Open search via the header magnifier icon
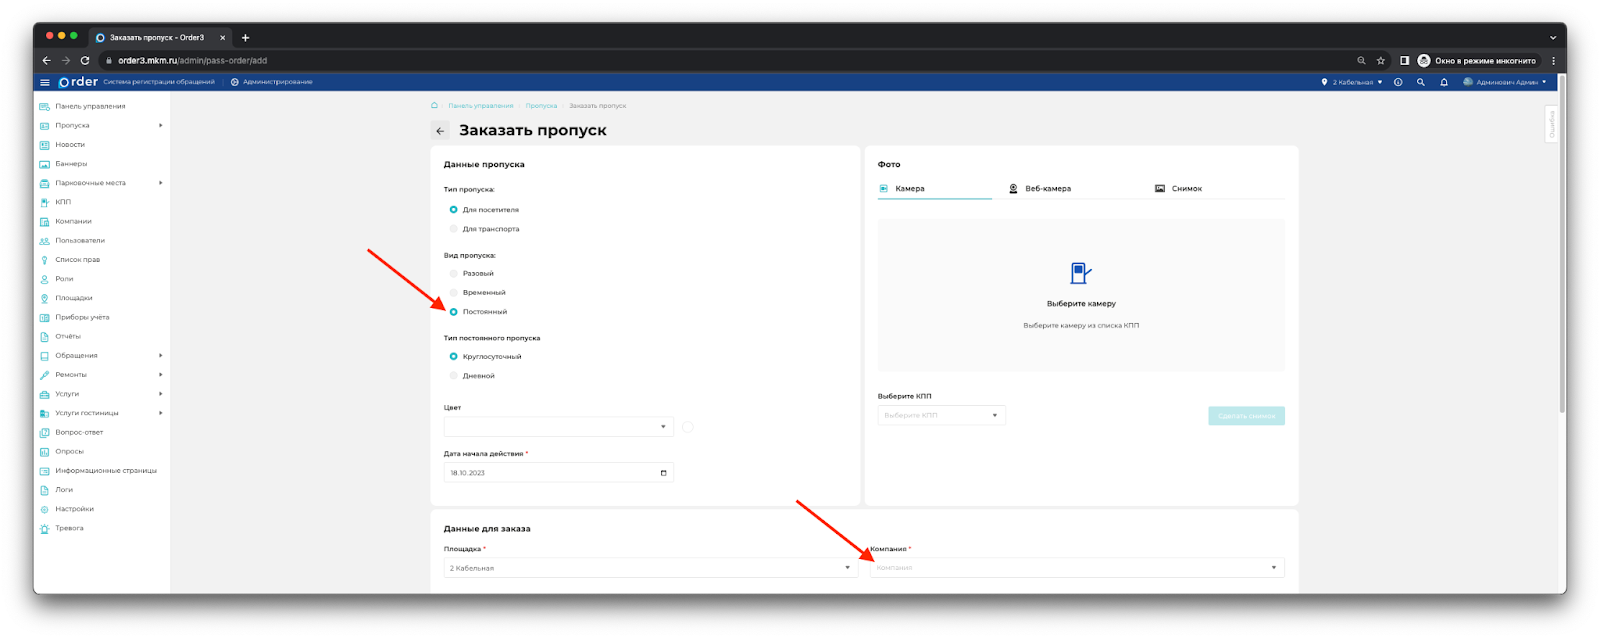 pos(1420,82)
